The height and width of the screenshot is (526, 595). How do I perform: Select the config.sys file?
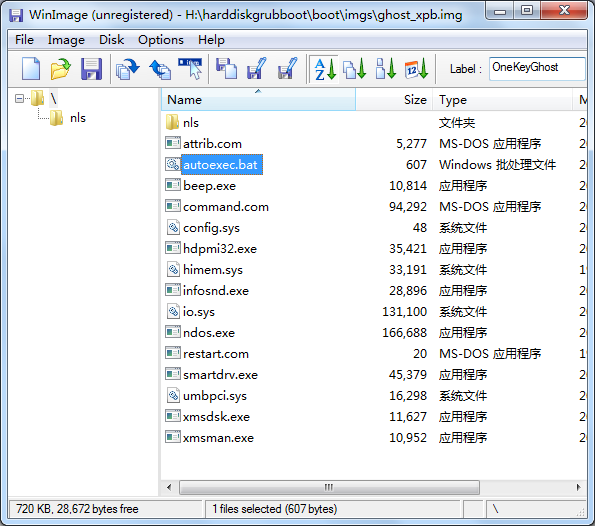211,228
